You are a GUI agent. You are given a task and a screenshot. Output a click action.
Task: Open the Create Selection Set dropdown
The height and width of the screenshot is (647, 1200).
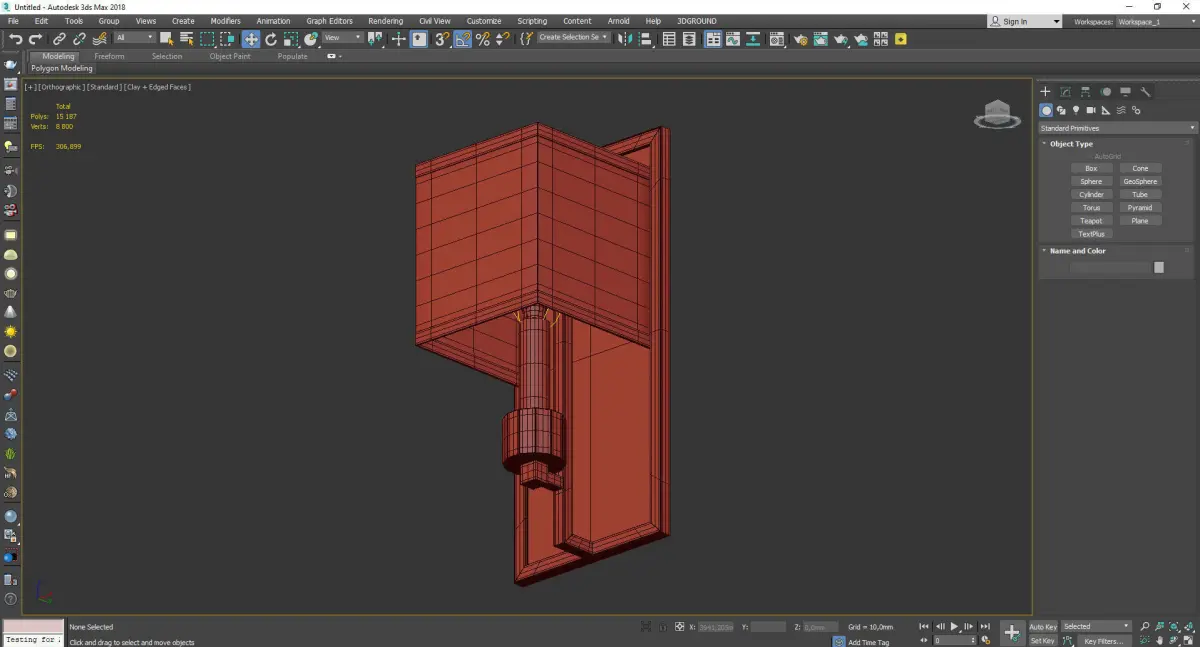[573, 37]
